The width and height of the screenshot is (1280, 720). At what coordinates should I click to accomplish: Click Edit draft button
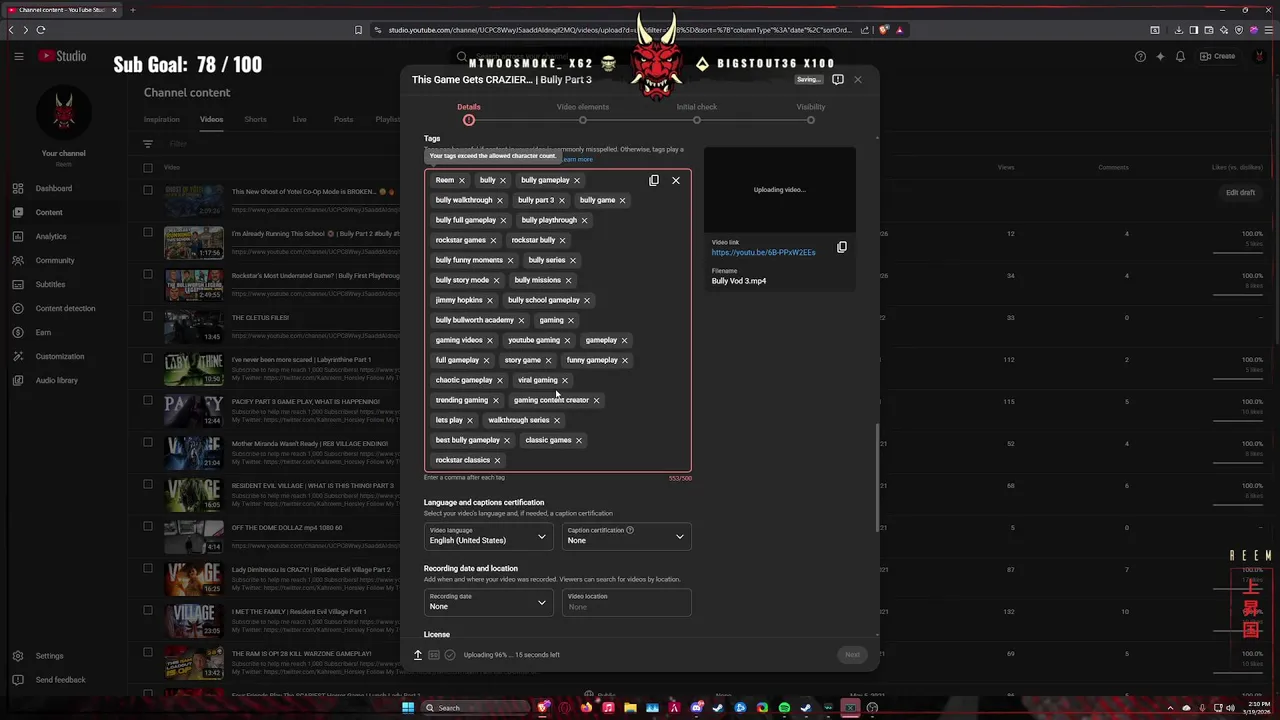coord(1240,192)
